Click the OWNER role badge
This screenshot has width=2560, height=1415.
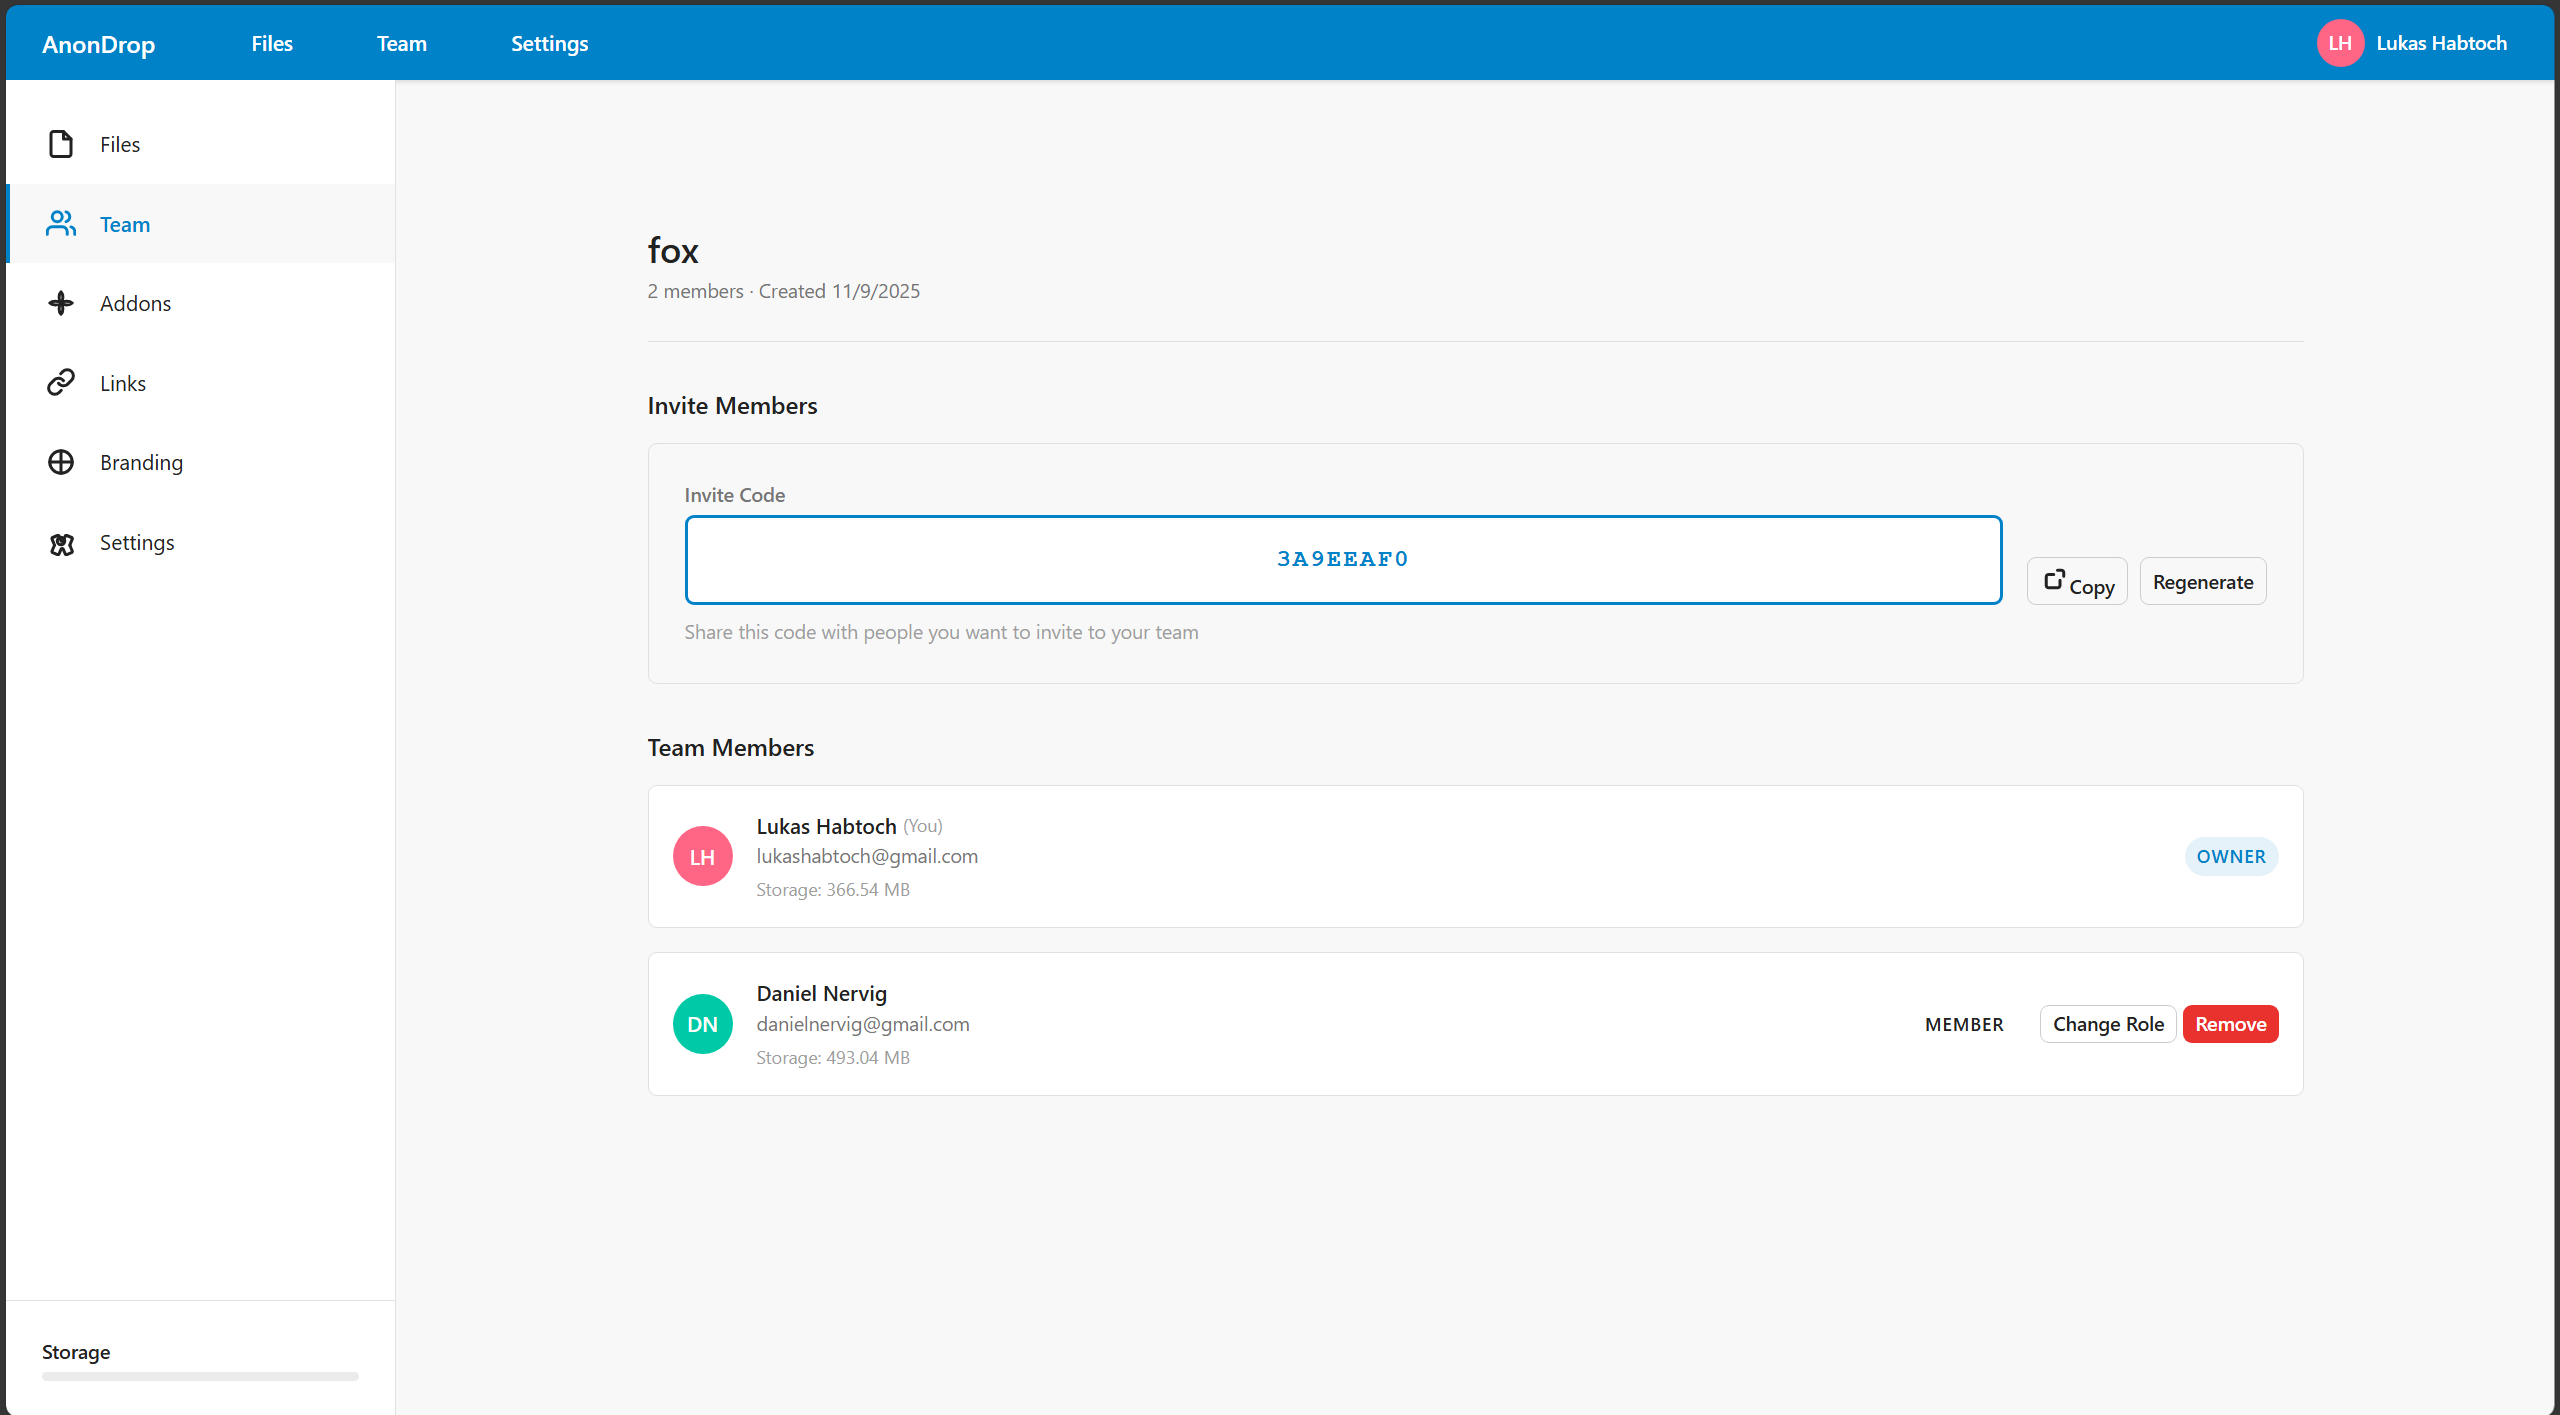(2231, 856)
